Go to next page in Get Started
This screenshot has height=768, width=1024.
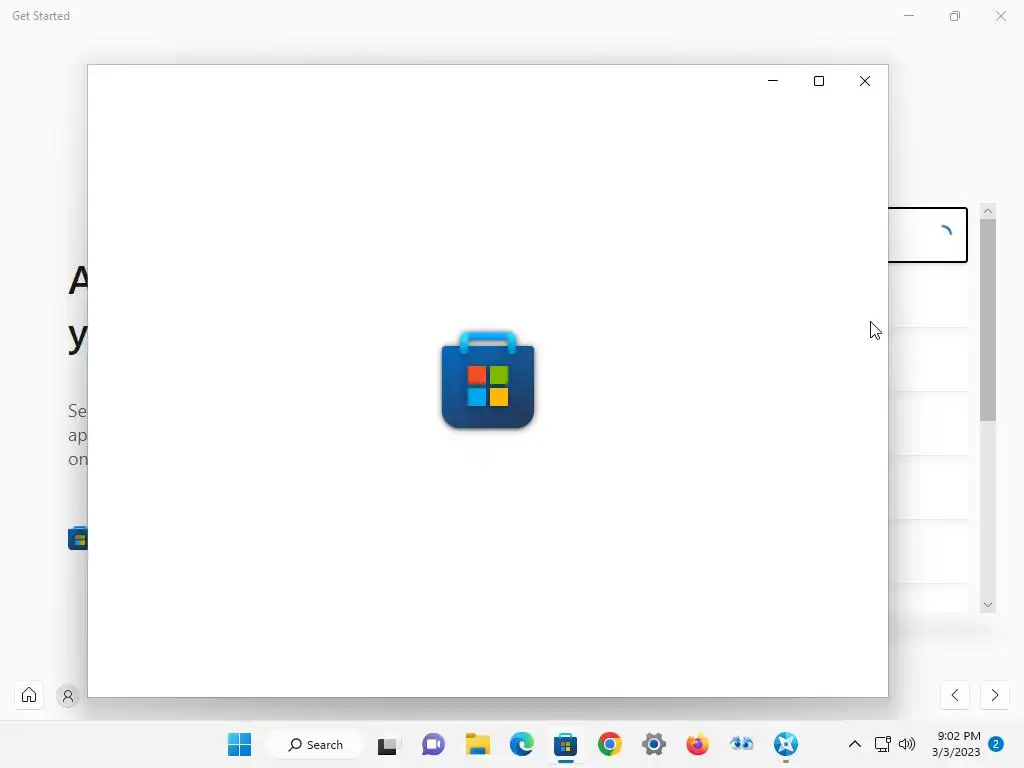point(995,695)
